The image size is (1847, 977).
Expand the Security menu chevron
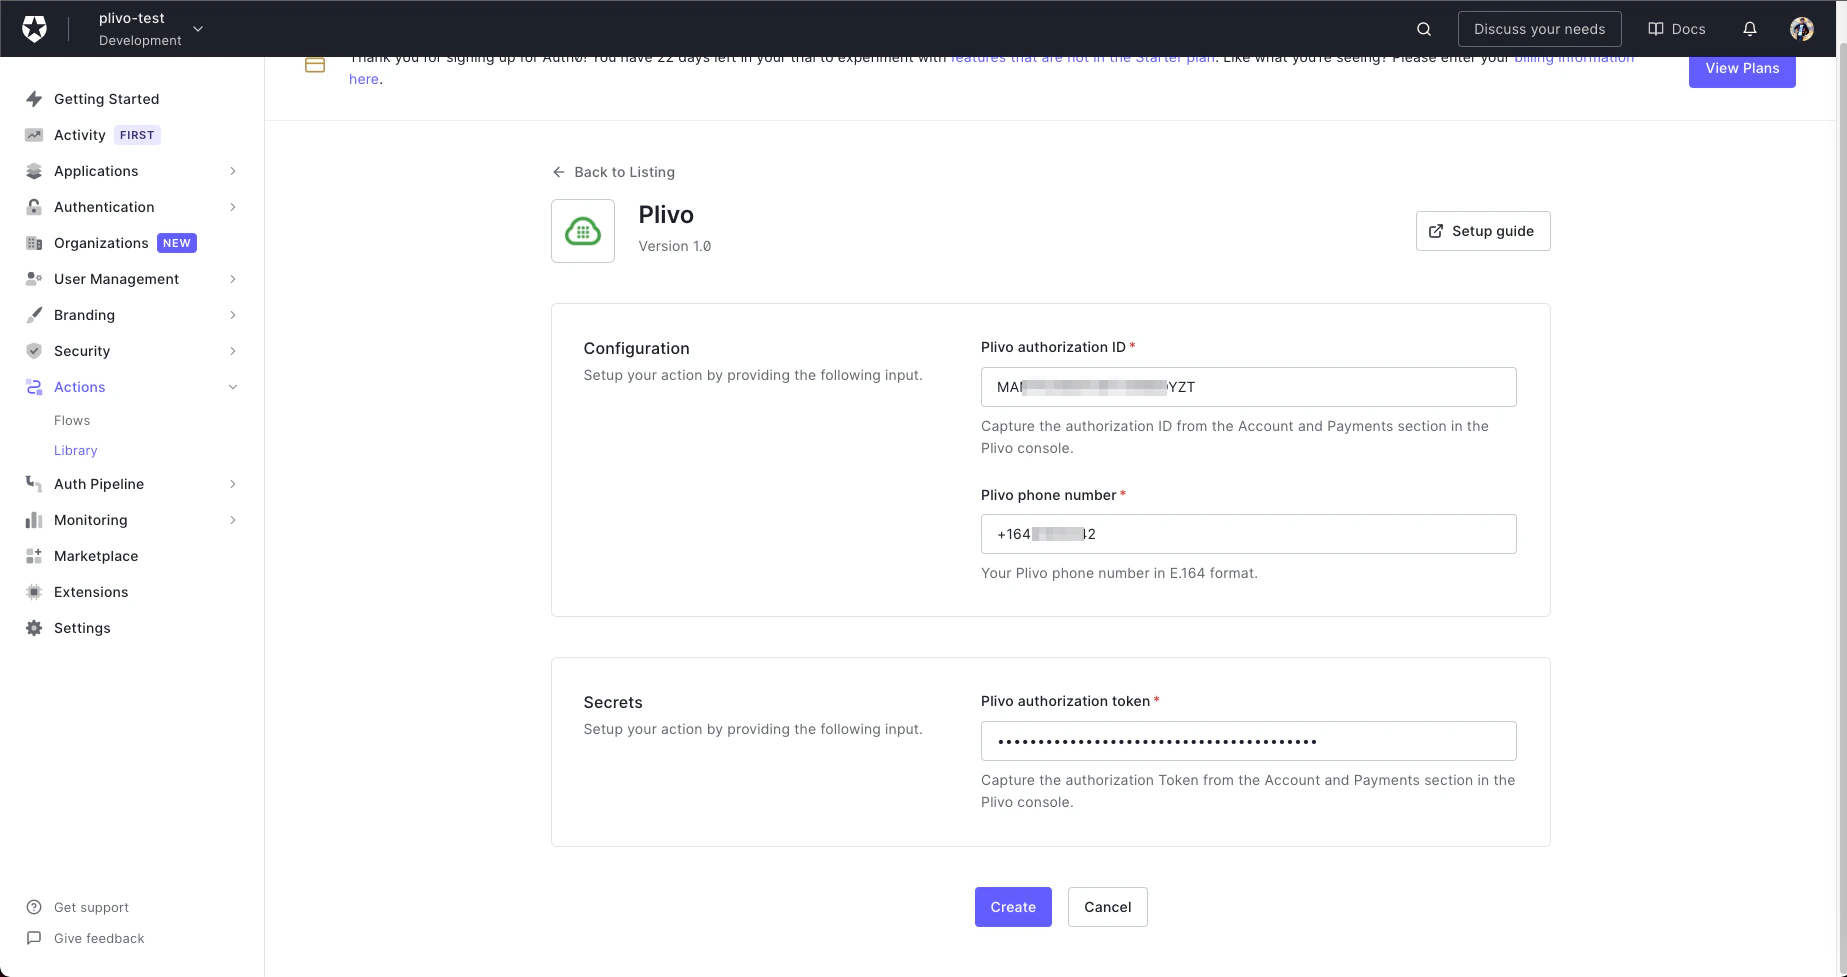point(233,351)
